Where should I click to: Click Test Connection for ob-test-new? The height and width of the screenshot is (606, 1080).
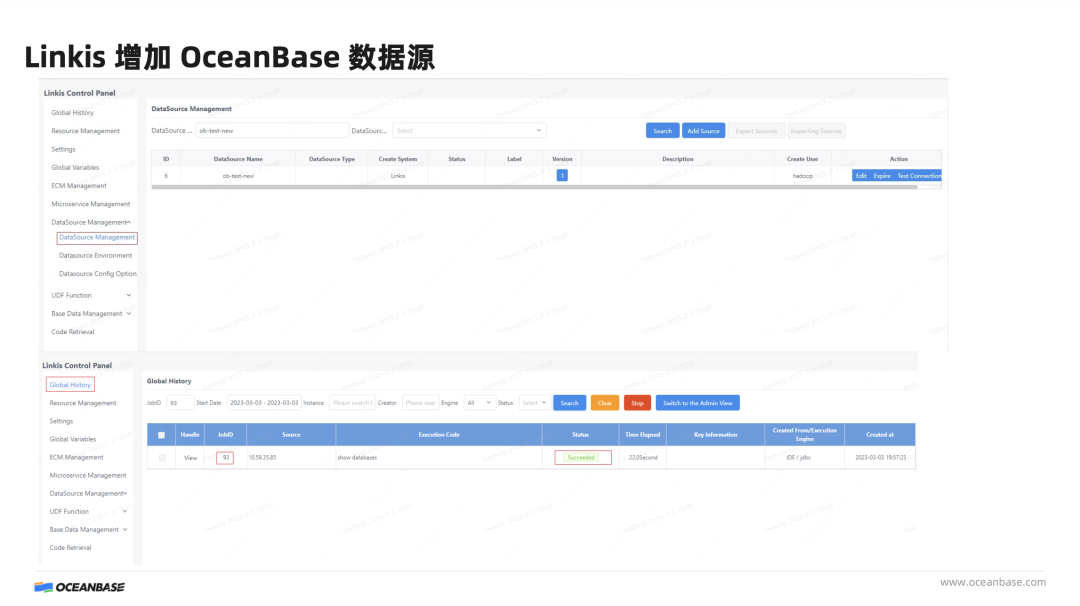pos(919,176)
